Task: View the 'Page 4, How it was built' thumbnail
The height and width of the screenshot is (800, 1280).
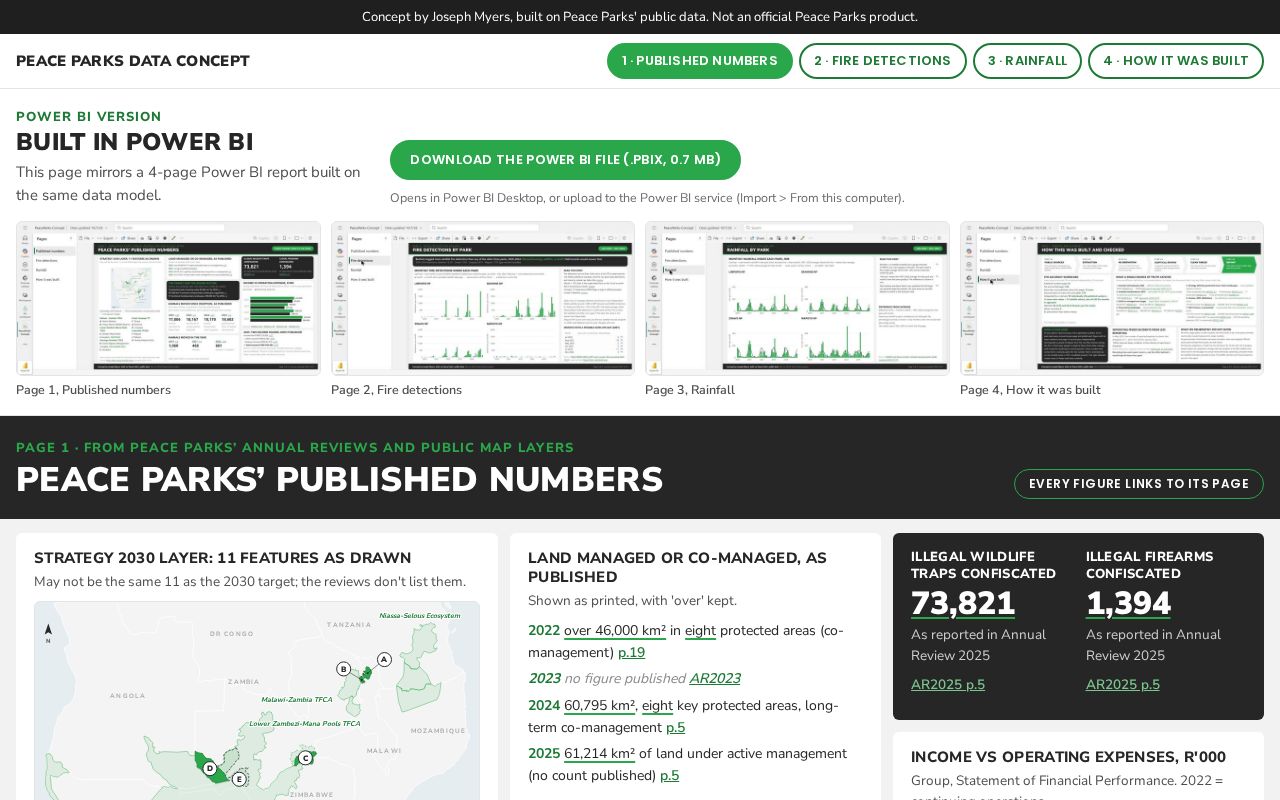Action: (x=1112, y=298)
